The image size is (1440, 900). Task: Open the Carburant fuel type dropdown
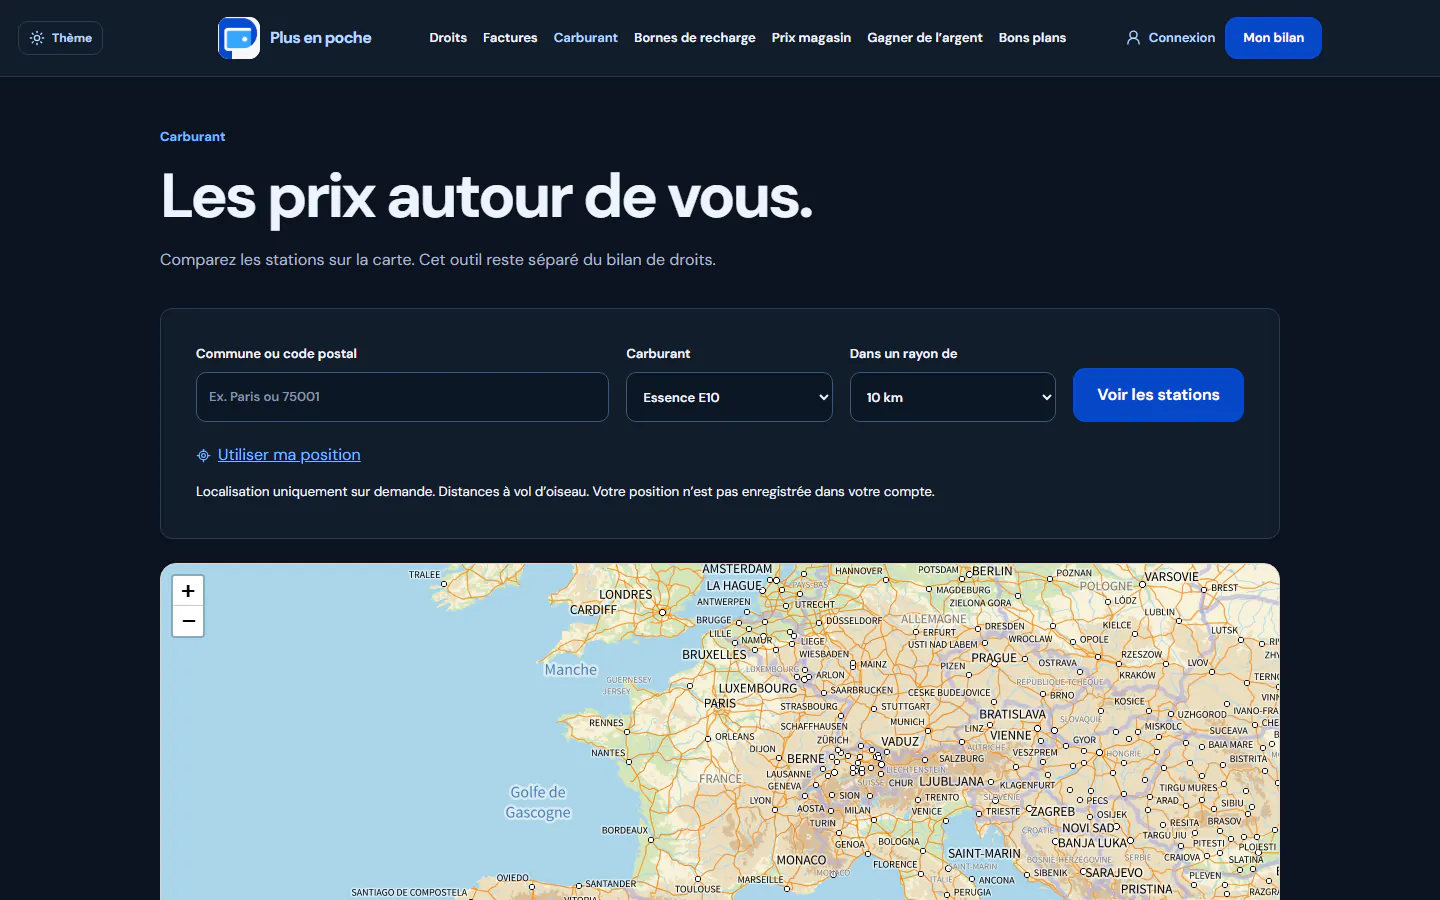729,397
